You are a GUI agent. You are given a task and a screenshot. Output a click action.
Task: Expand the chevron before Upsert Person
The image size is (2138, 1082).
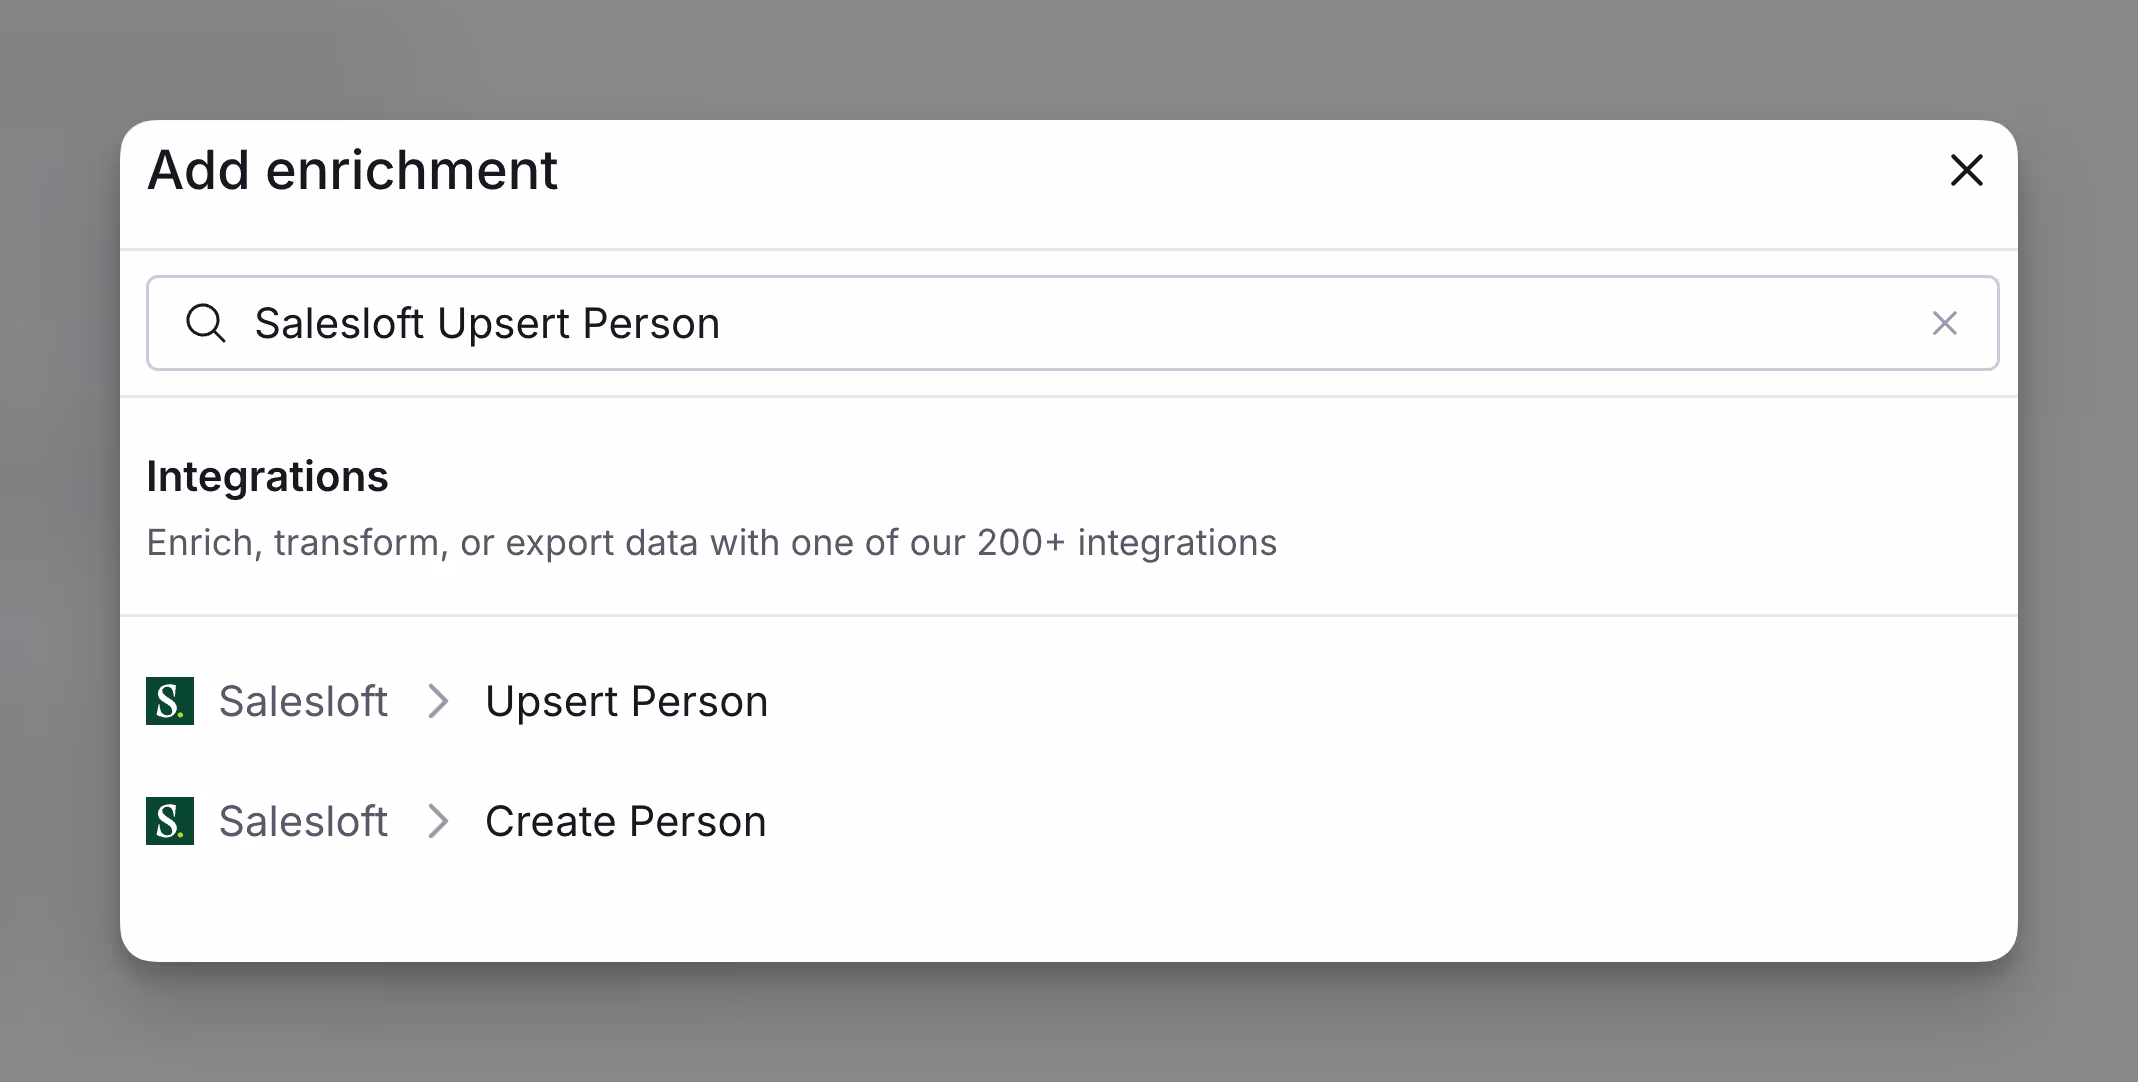(437, 701)
